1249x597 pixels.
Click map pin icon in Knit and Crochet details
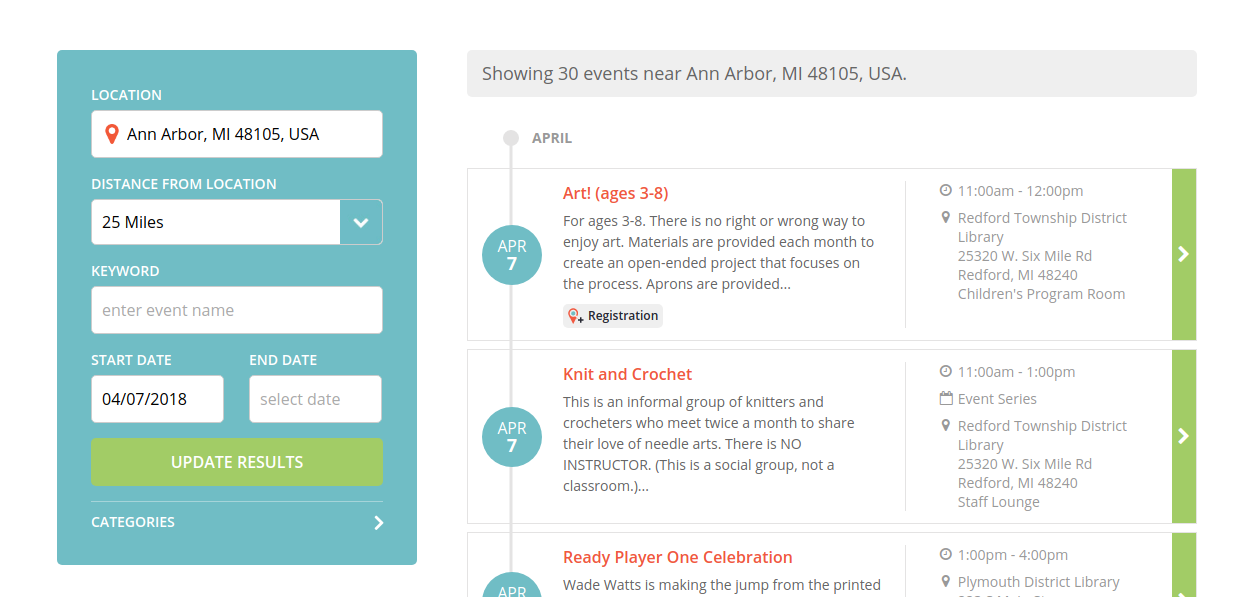(x=945, y=425)
